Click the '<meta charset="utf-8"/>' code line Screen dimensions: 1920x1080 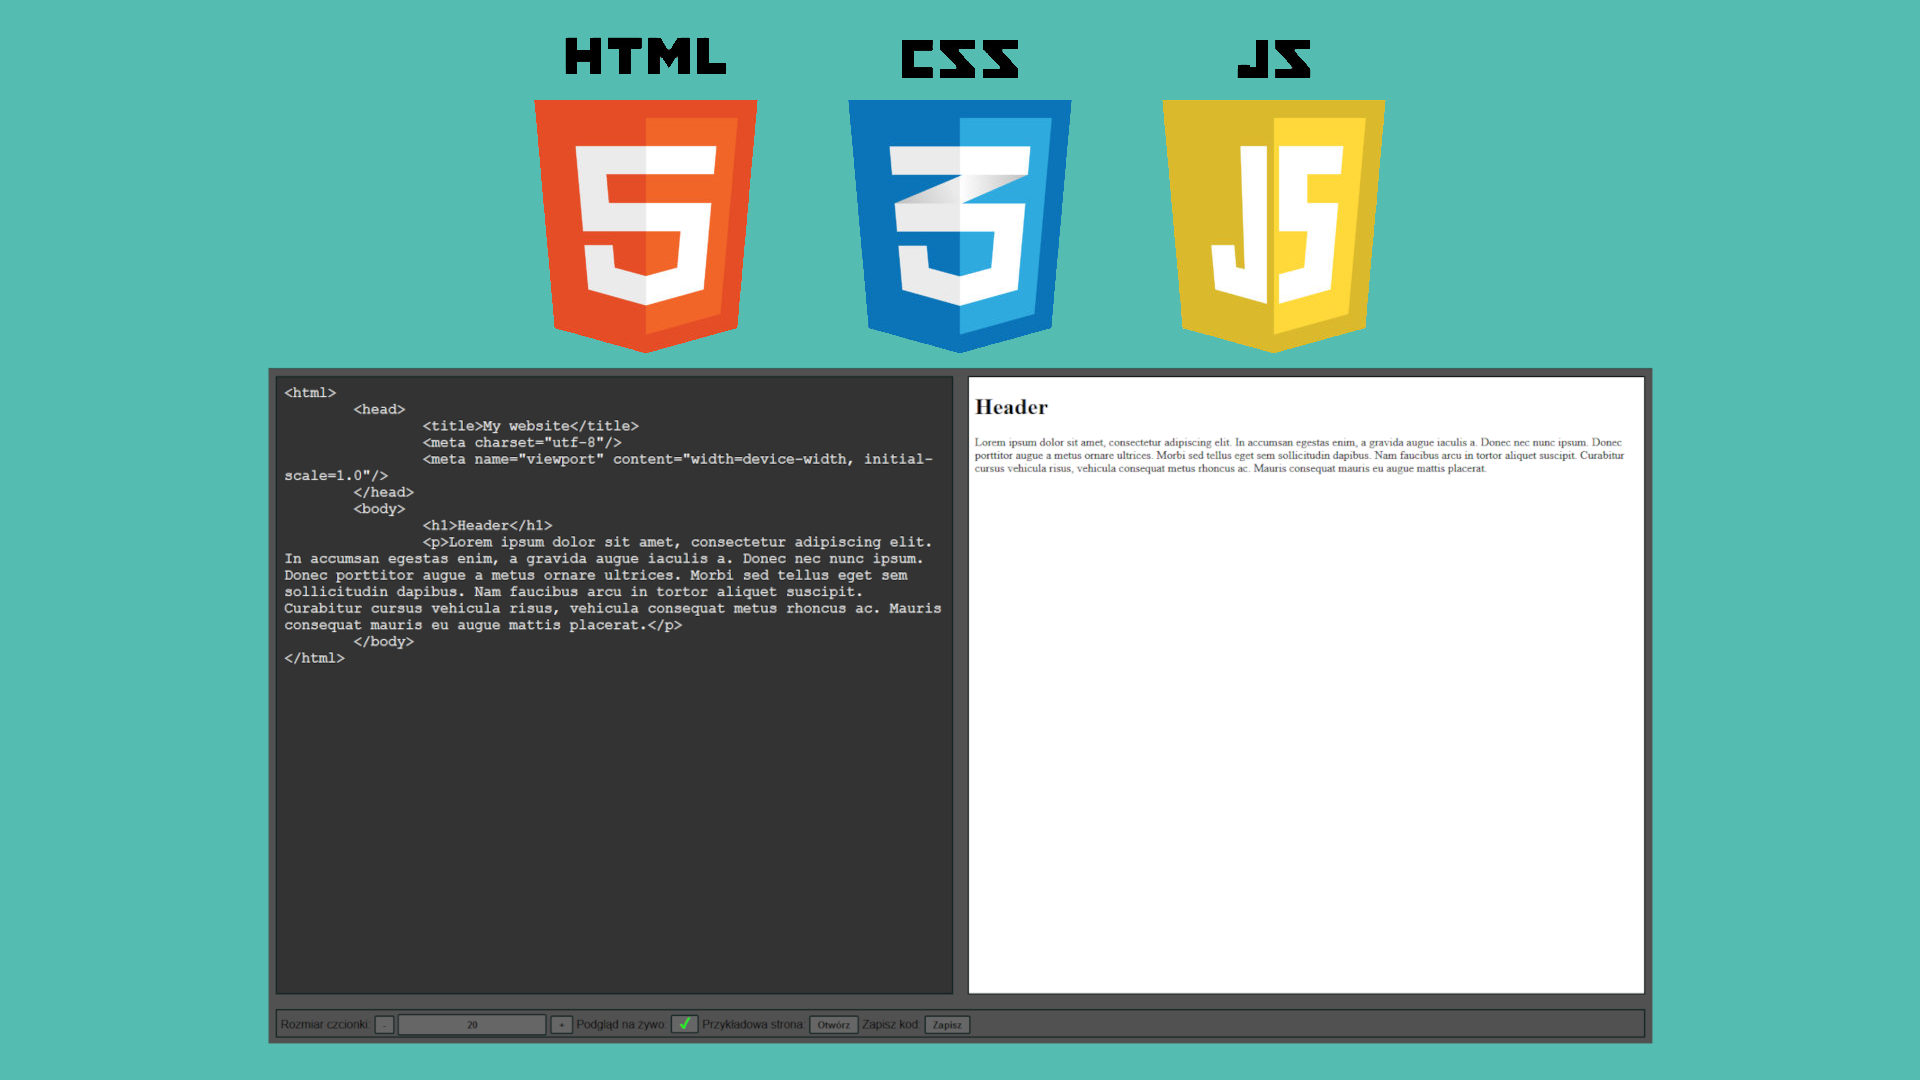522,443
